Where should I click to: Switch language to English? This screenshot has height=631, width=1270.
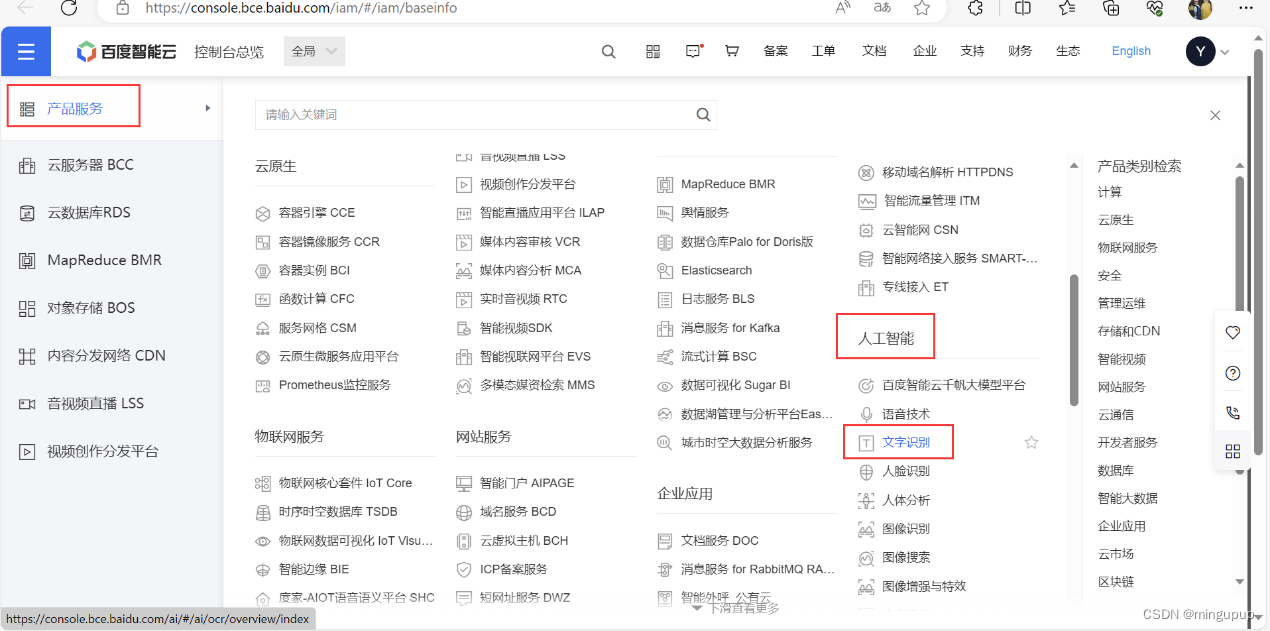point(1131,52)
